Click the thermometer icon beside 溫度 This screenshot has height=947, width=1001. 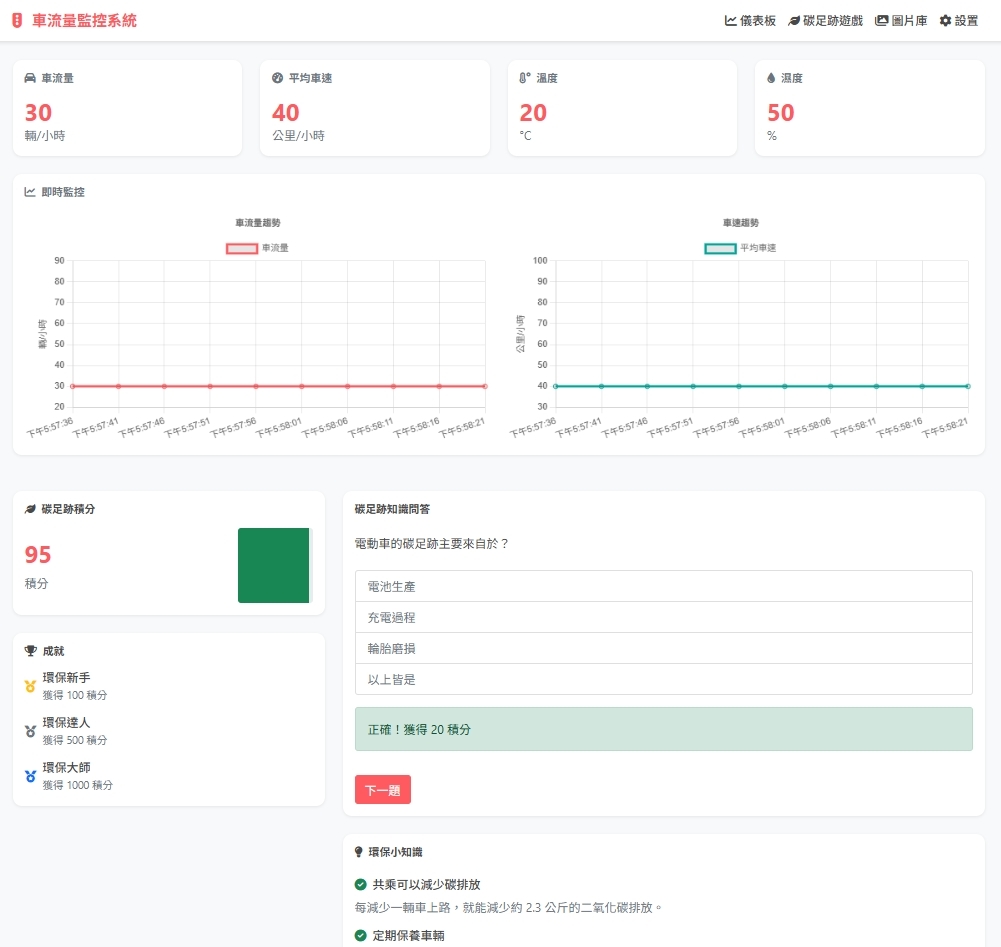click(x=525, y=78)
